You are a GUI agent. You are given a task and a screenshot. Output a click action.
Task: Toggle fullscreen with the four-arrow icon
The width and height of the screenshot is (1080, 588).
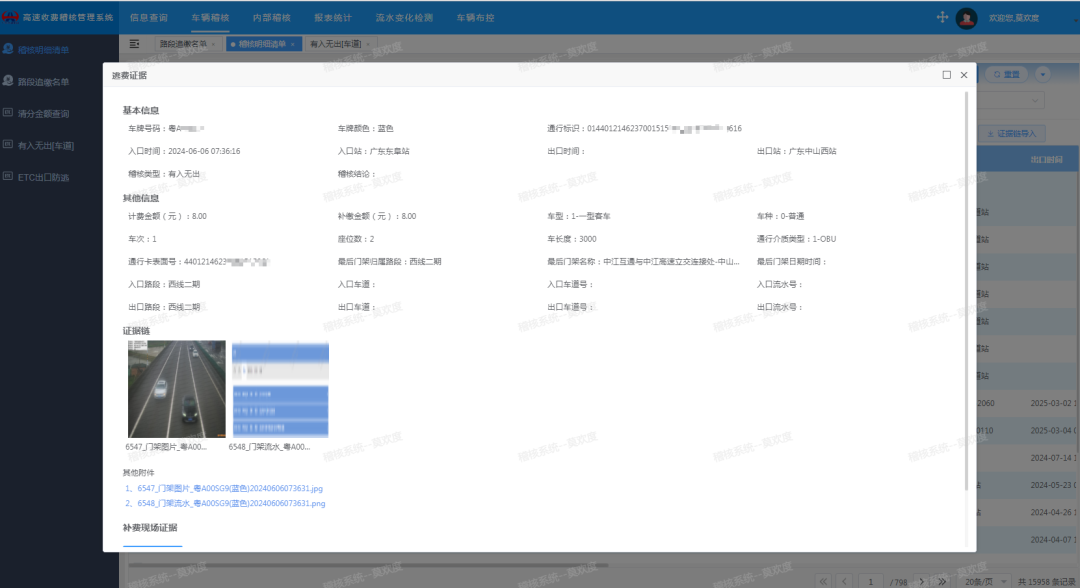pyautogui.click(x=942, y=17)
